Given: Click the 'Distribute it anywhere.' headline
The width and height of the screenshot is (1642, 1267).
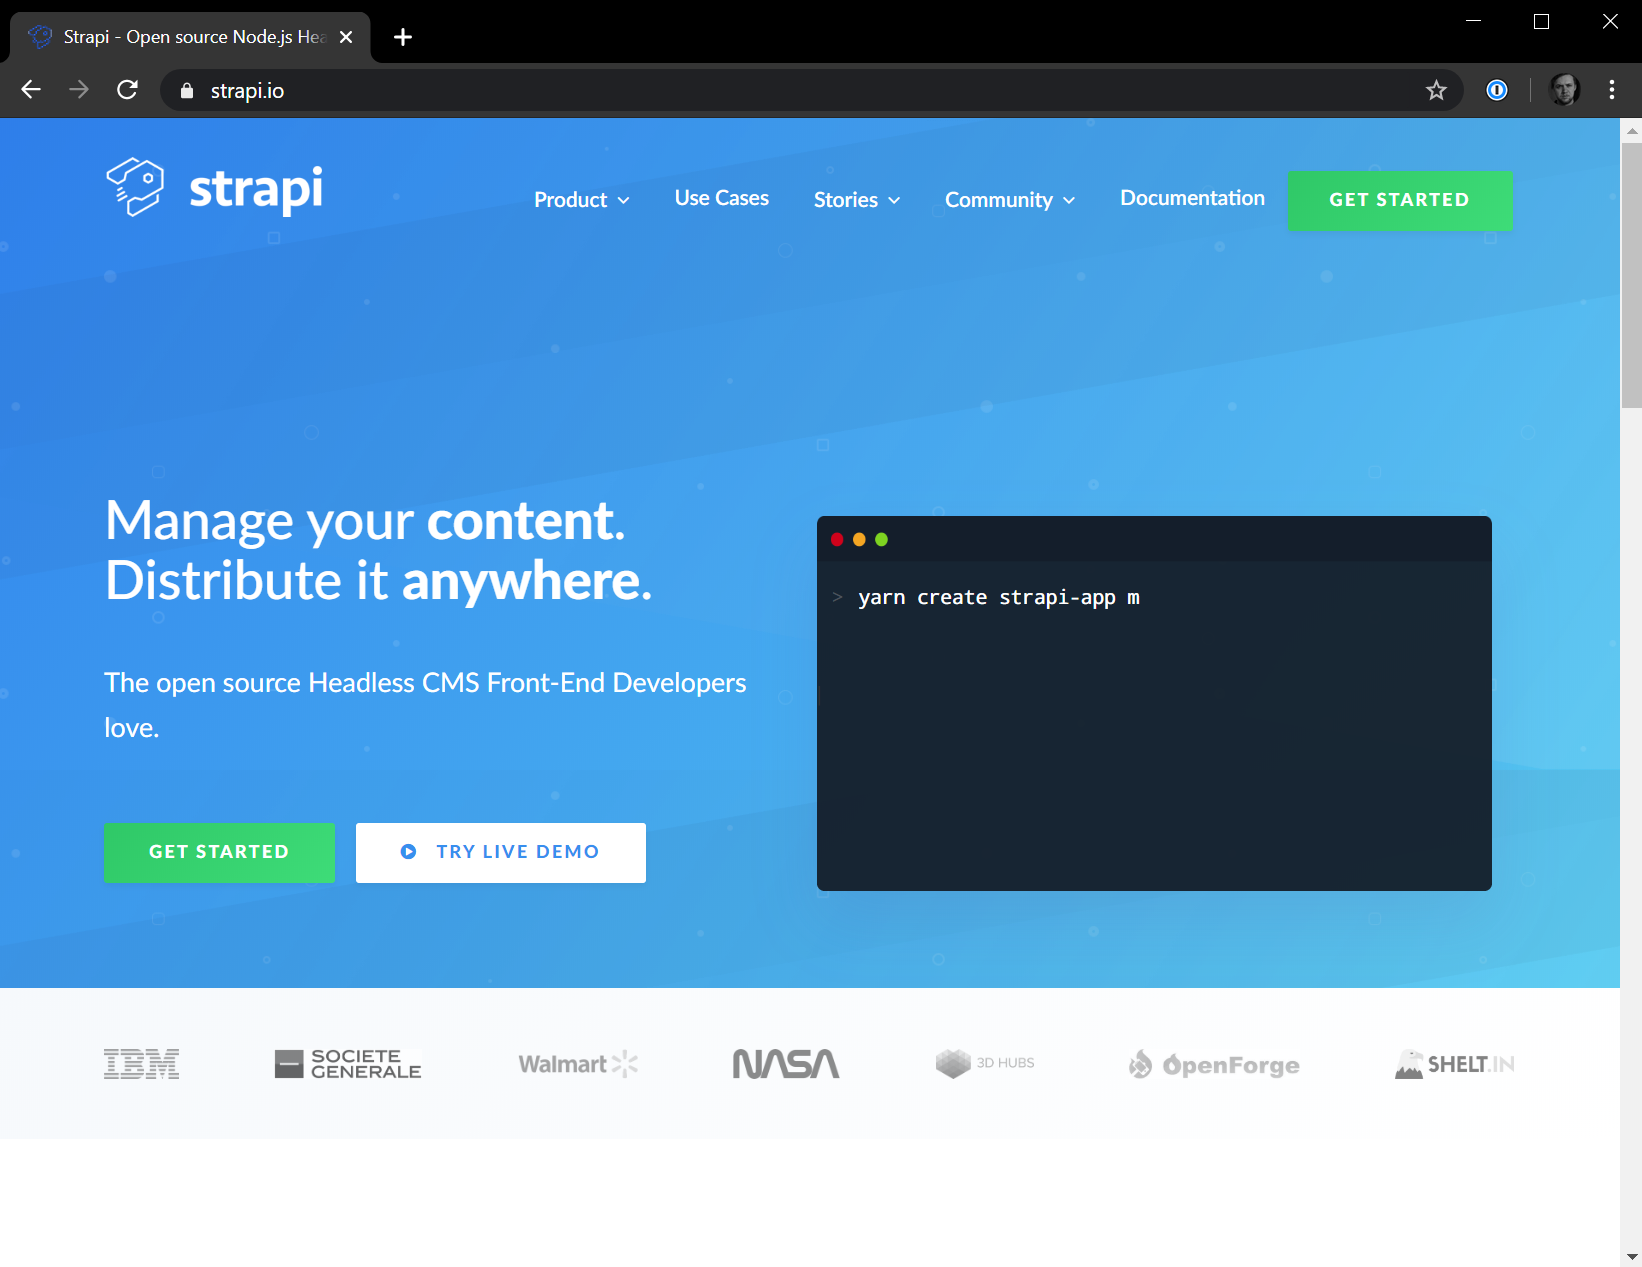Looking at the screenshot, I should click(378, 581).
